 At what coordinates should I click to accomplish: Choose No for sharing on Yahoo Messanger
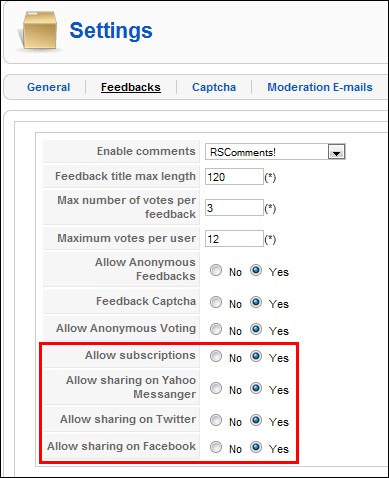click(216, 388)
